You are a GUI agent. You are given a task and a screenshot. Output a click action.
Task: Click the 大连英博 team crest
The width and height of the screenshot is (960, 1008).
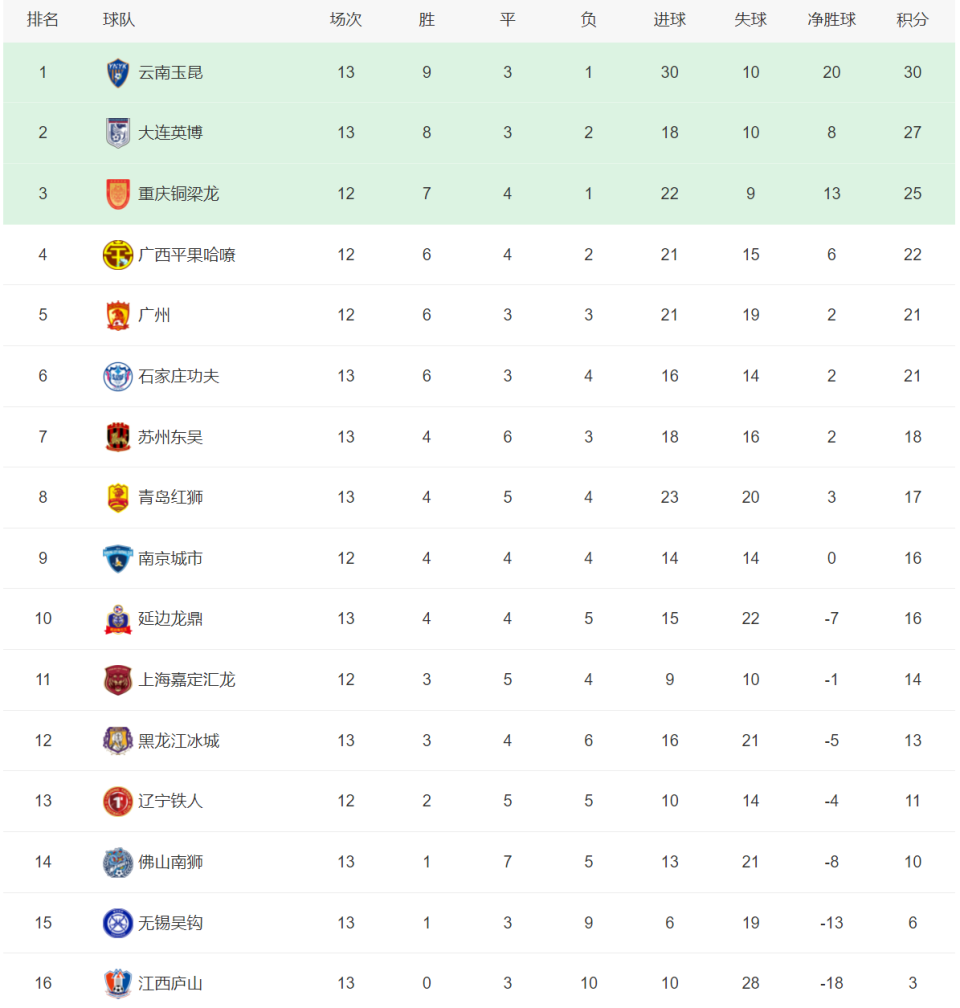(x=118, y=133)
